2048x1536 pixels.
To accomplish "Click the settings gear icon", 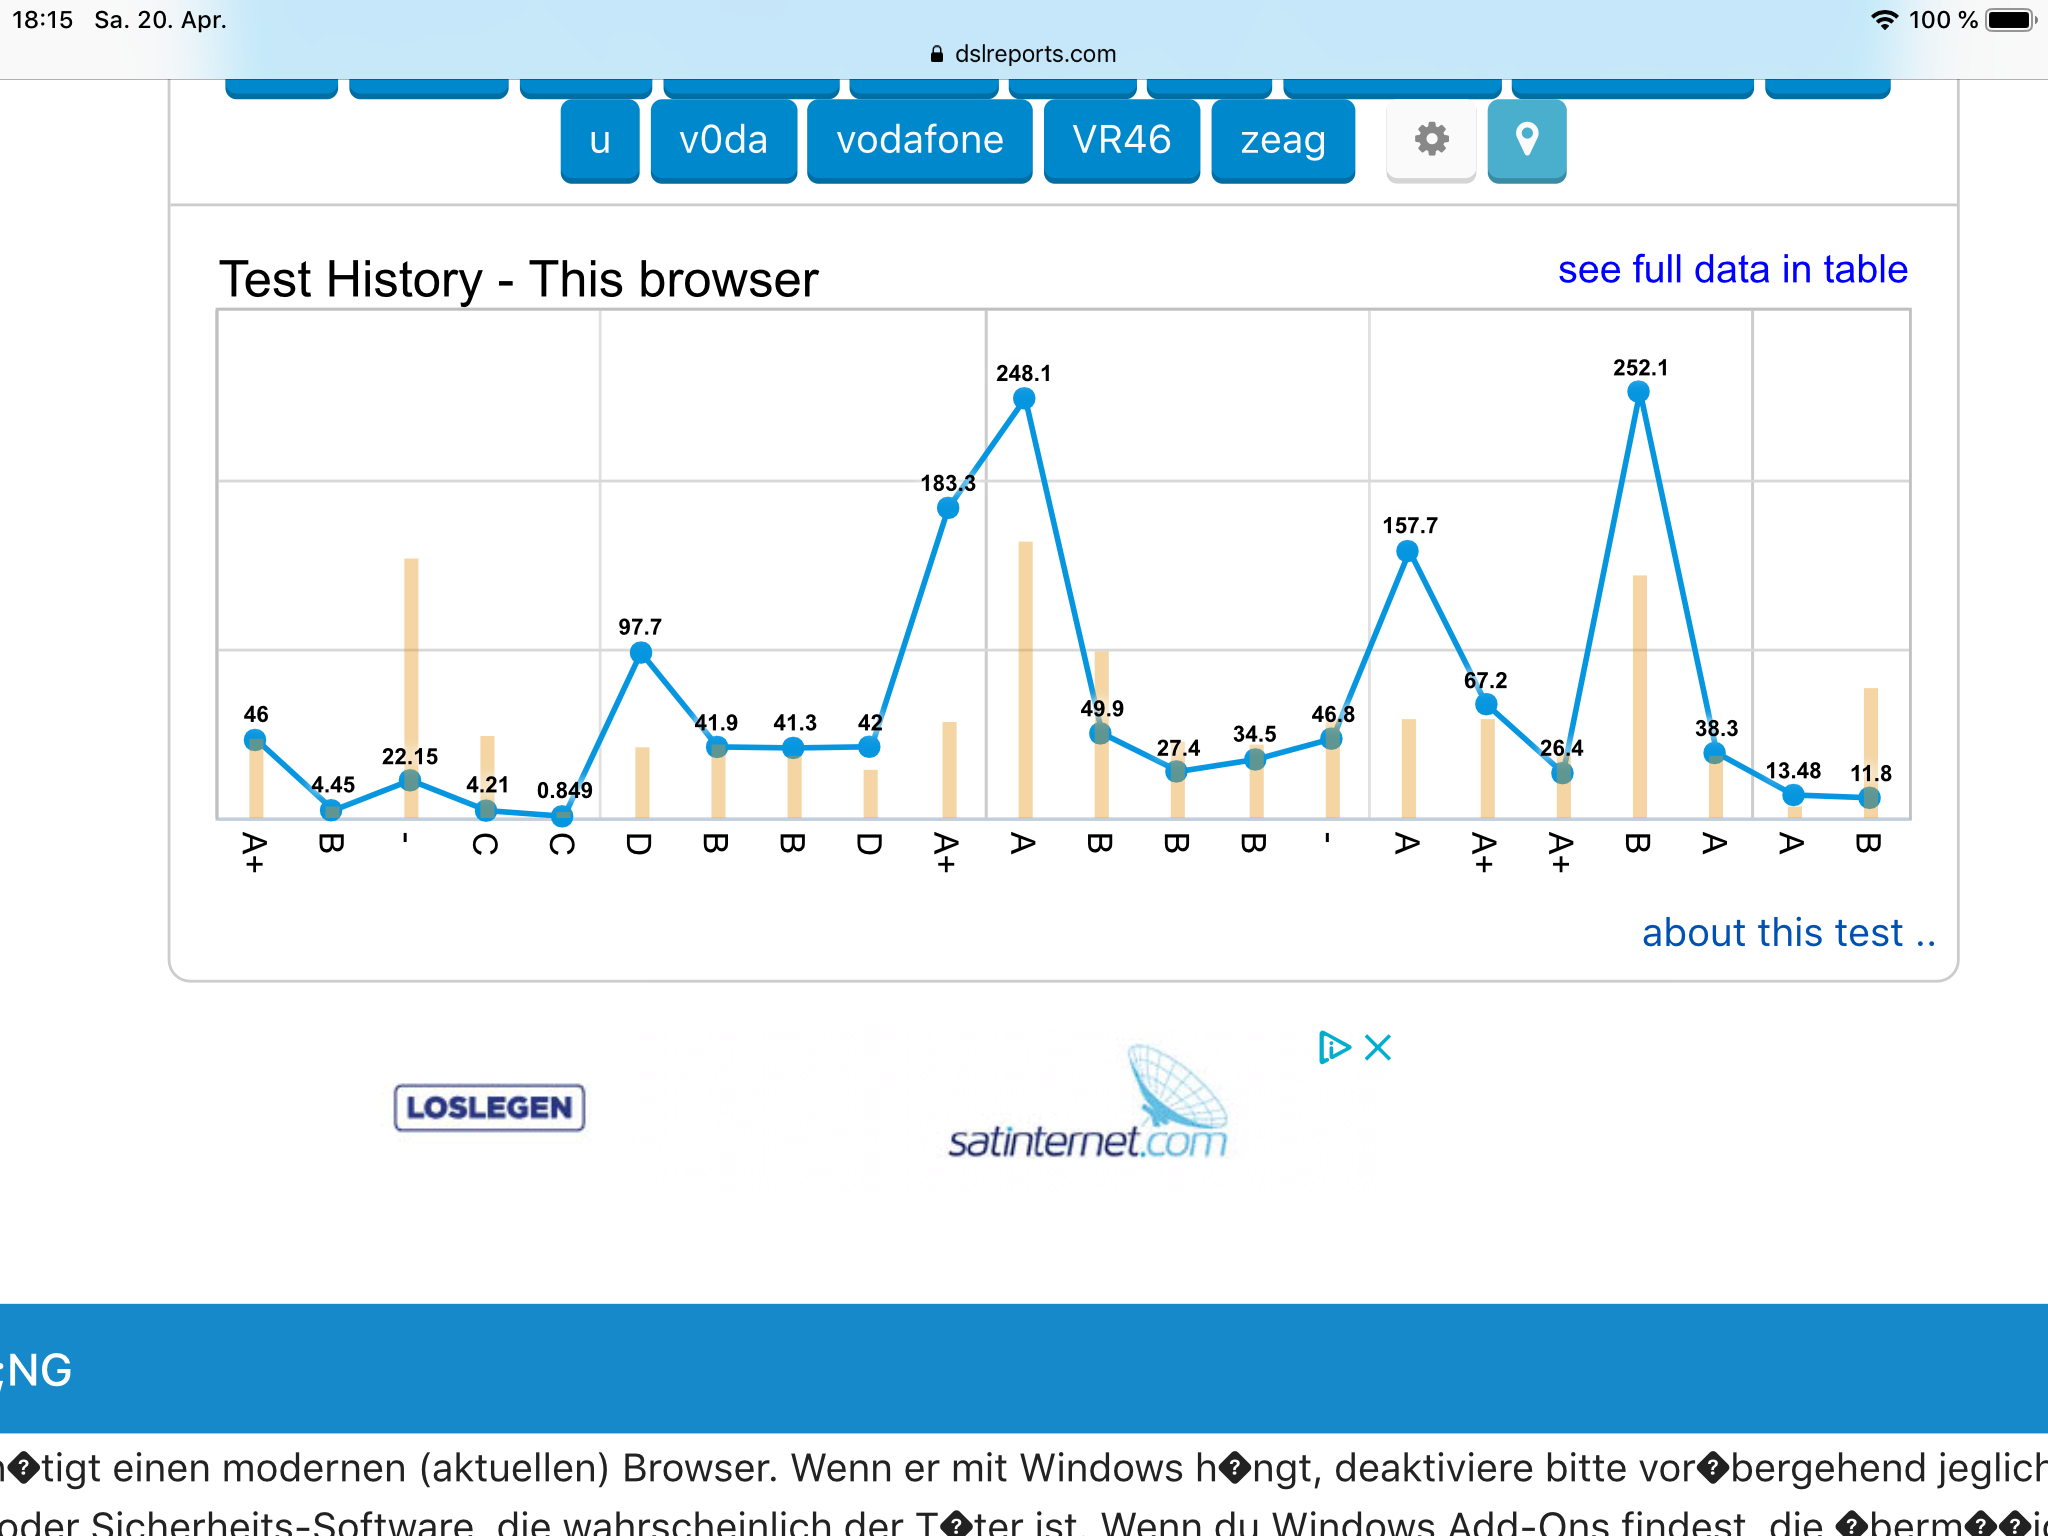I will (x=1431, y=139).
